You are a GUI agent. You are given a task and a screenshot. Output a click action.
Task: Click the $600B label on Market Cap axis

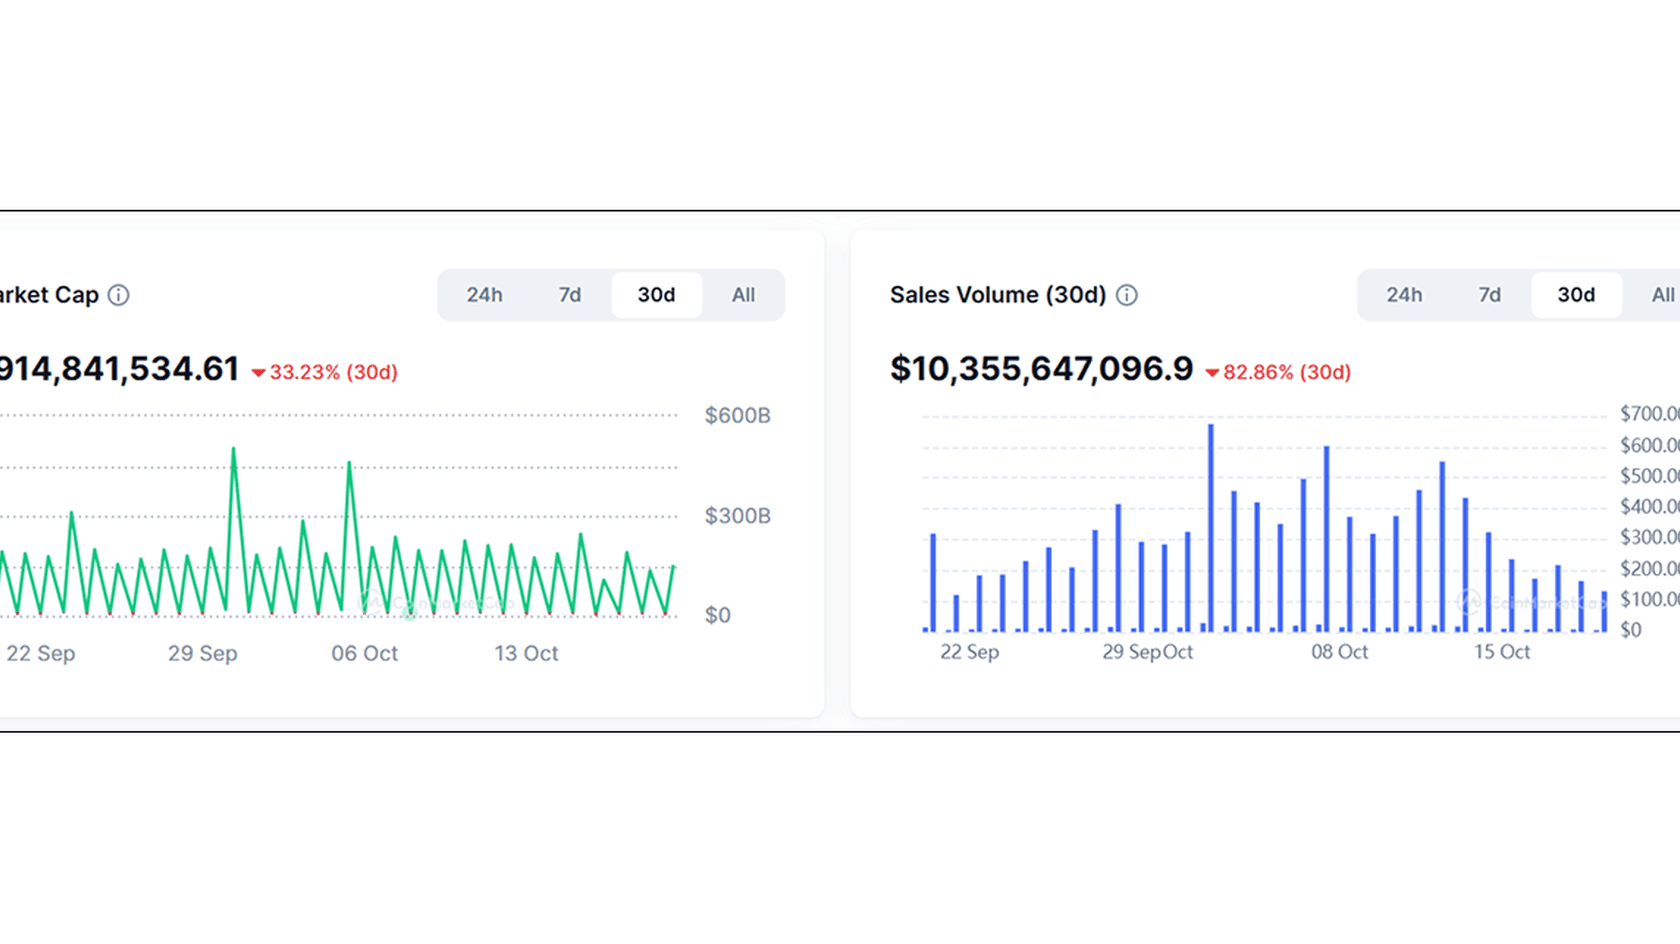(x=737, y=415)
